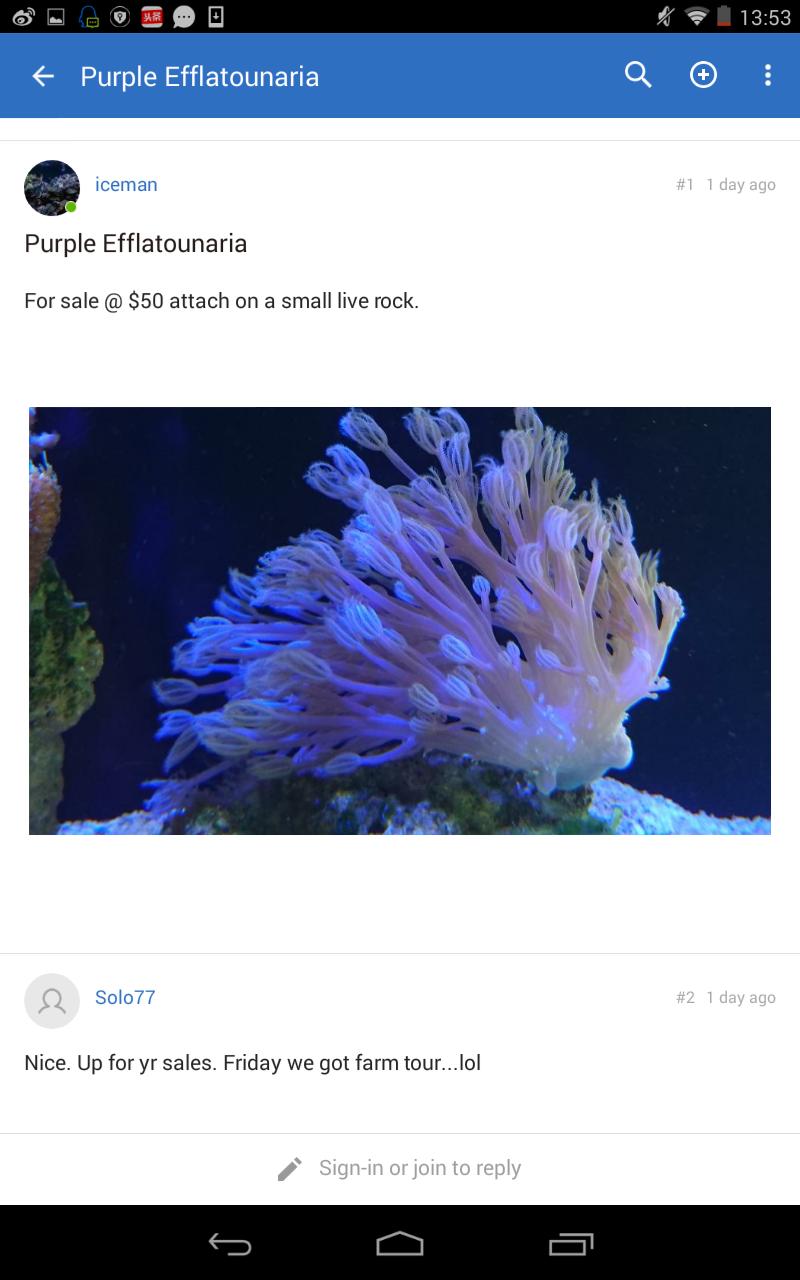Tap the Wi-Fi status icon
Viewport: 800px width, 1280px height.
[x=696, y=16]
